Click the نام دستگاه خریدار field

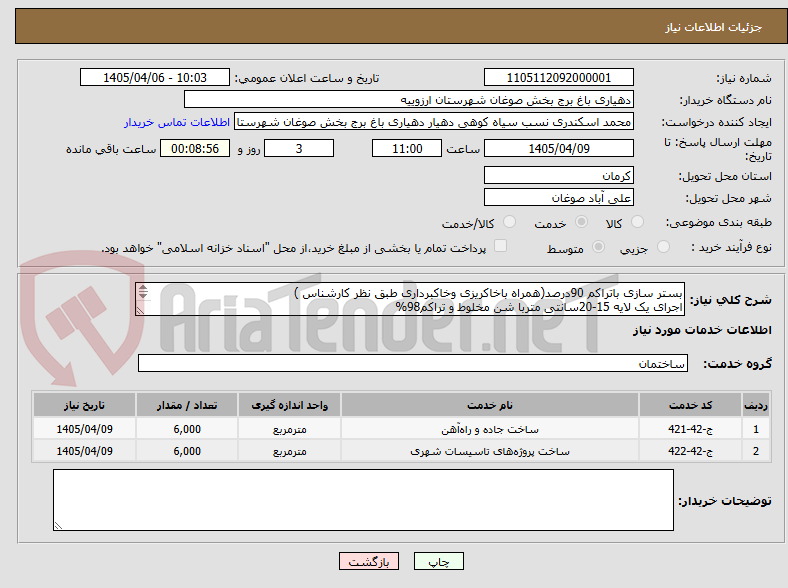click(x=409, y=100)
